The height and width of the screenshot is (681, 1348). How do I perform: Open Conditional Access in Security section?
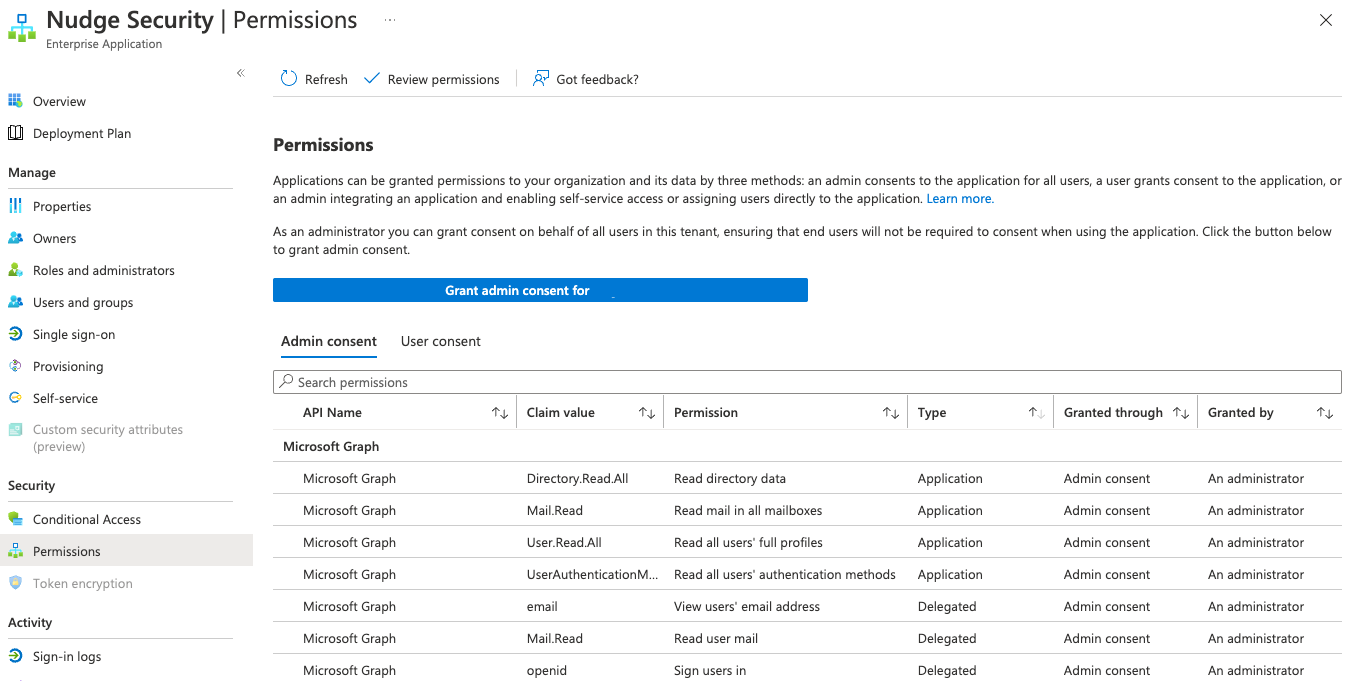[x=86, y=519]
